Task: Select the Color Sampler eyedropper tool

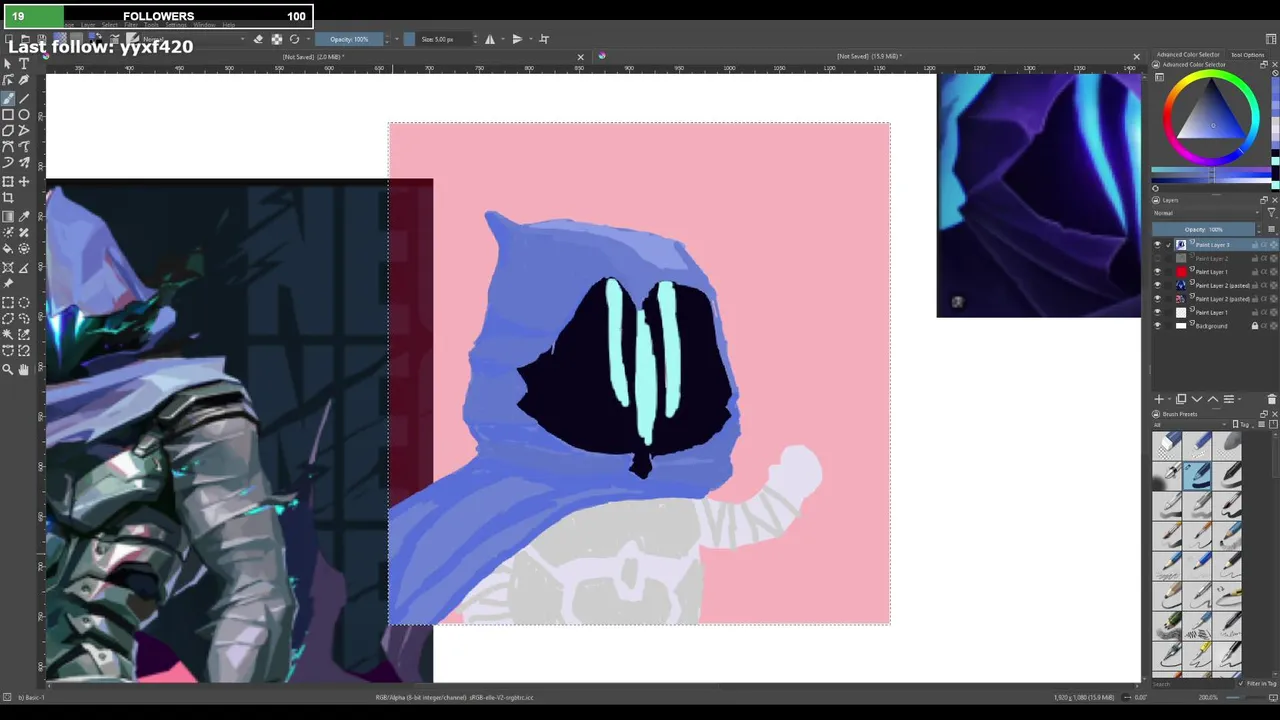Action: (24, 217)
